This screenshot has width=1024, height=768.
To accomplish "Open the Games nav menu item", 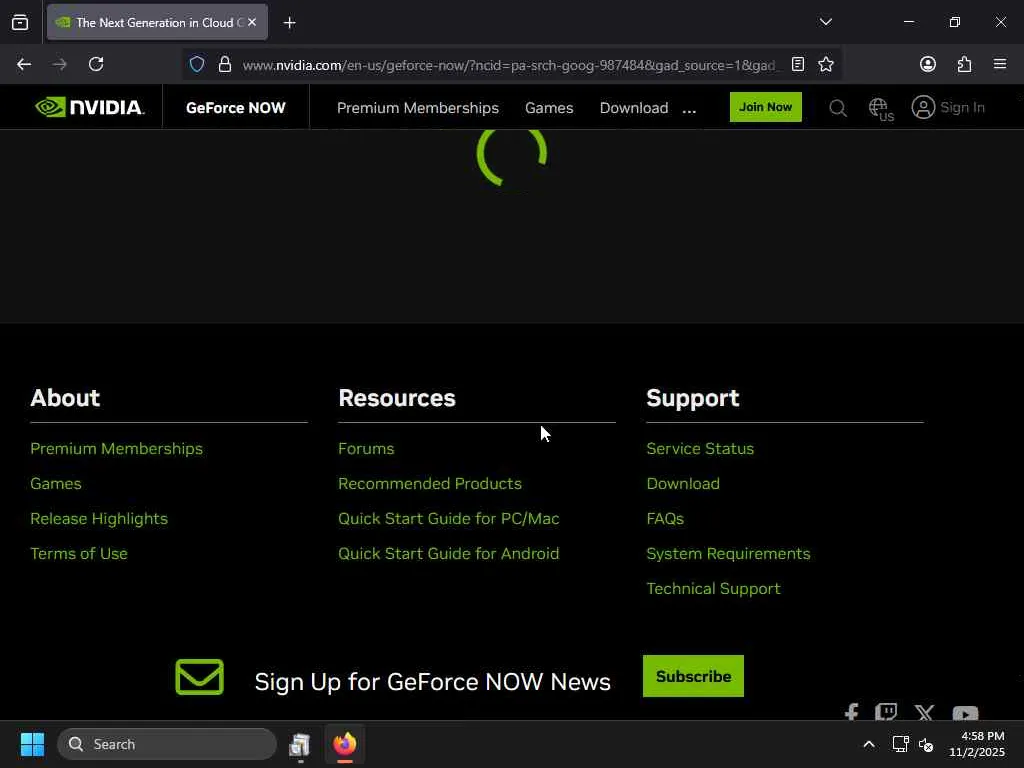I will (x=549, y=108).
